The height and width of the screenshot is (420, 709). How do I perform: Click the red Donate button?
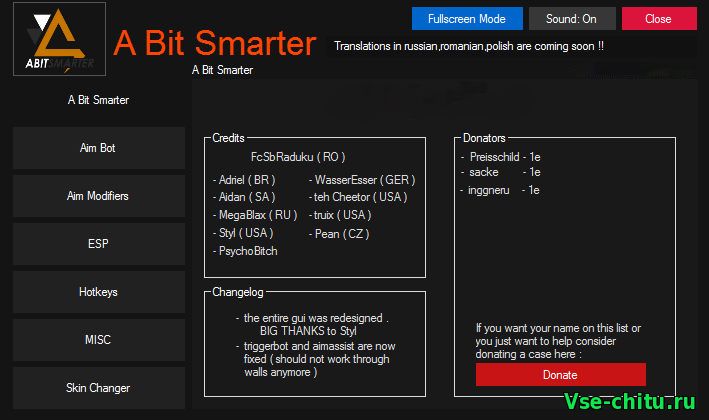pos(561,374)
